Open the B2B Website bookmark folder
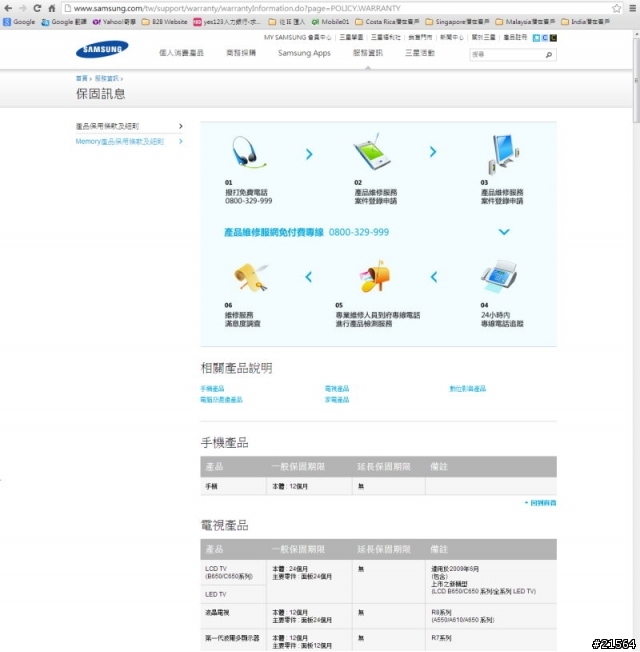The height and width of the screenshot is (652, 640). pyautogui.click(x=165, y=22)
